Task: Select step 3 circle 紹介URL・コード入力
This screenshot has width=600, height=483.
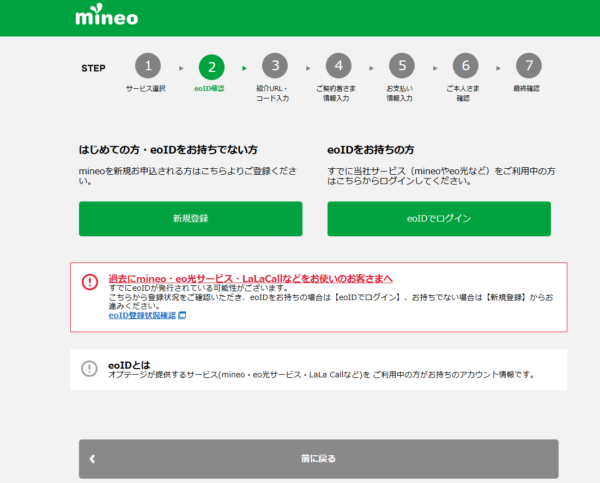Action: coord(275,66)
